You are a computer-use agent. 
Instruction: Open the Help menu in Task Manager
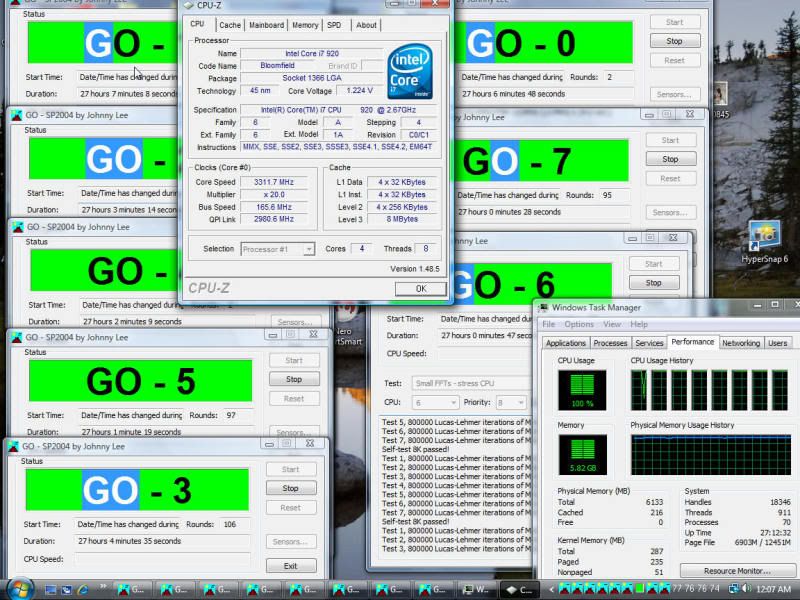coord(639,324)
